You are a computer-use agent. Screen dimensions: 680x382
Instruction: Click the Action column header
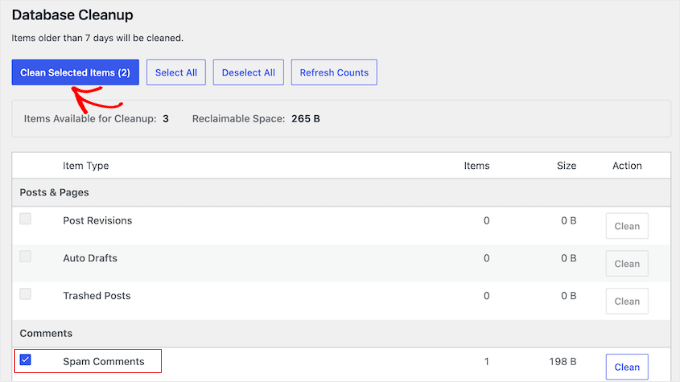click(627, 166)
